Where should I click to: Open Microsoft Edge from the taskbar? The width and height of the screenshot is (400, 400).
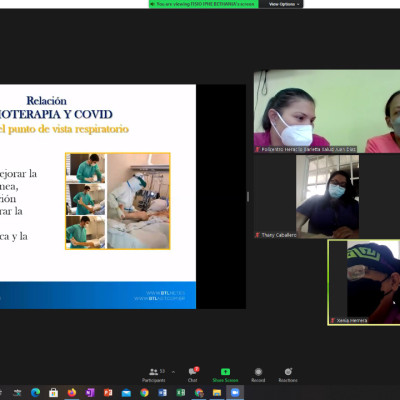[35, 393]
